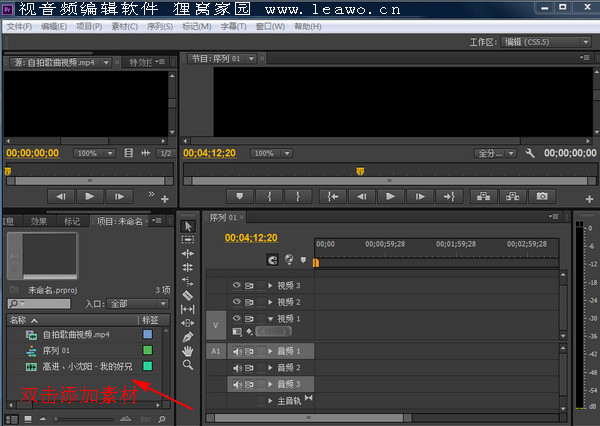Open the Program monitor settings wrench
Screen dimensions: 600x426
(530, 153)
